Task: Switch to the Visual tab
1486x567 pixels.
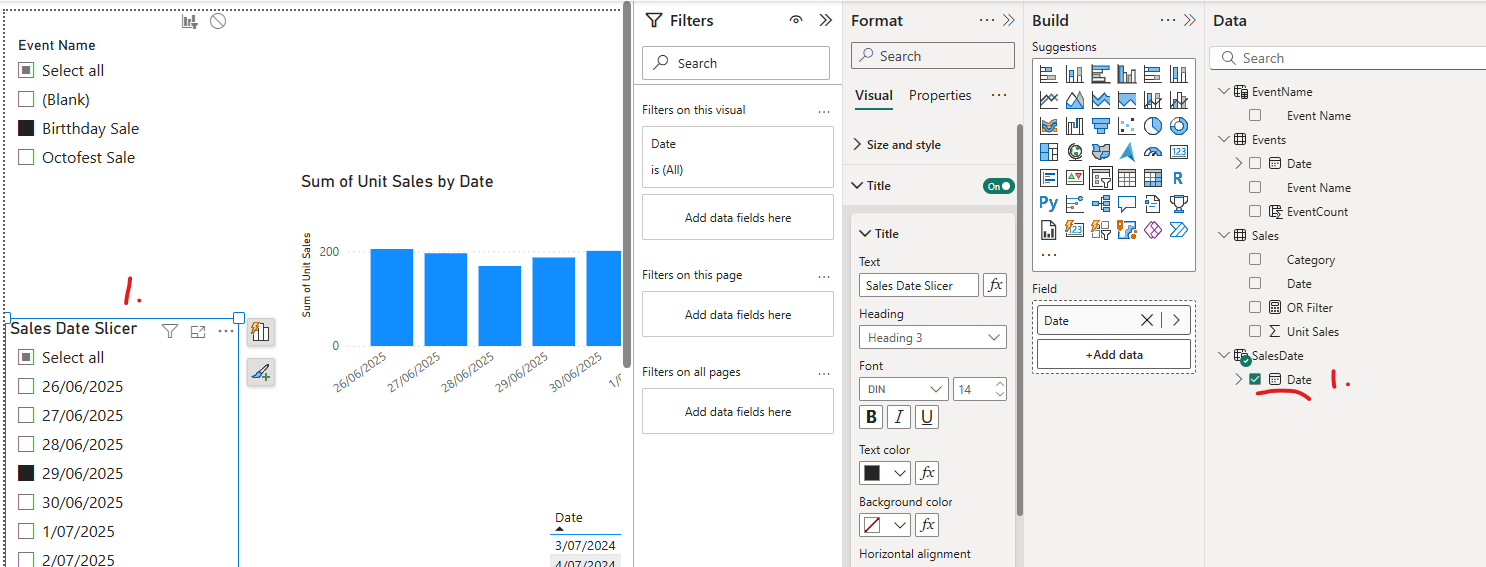Action: (874, 95)
